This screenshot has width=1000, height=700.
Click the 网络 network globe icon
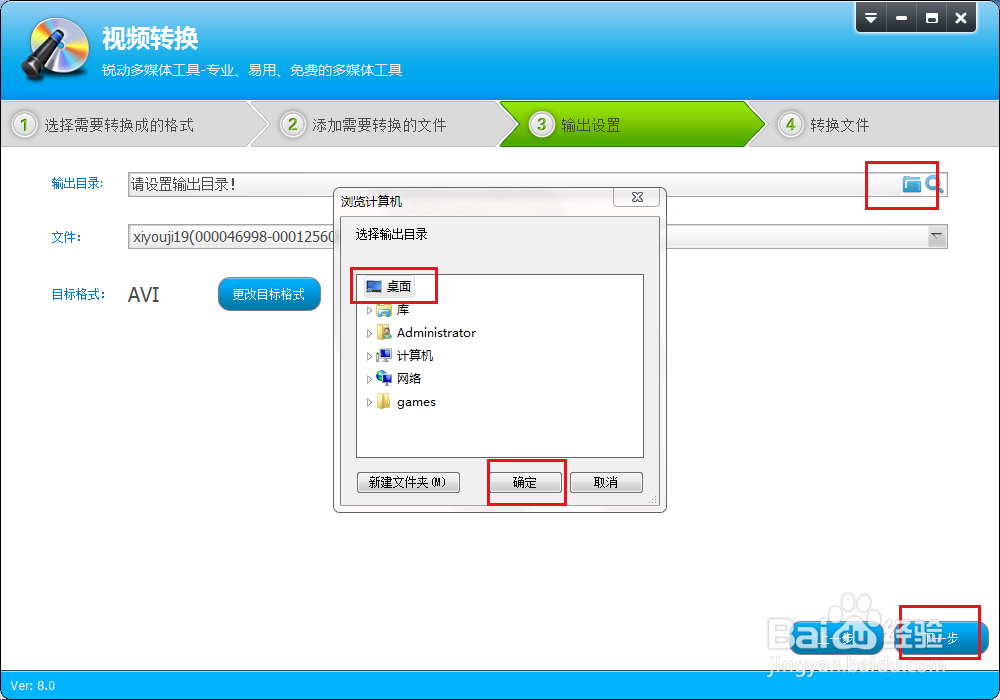point(384,378)
